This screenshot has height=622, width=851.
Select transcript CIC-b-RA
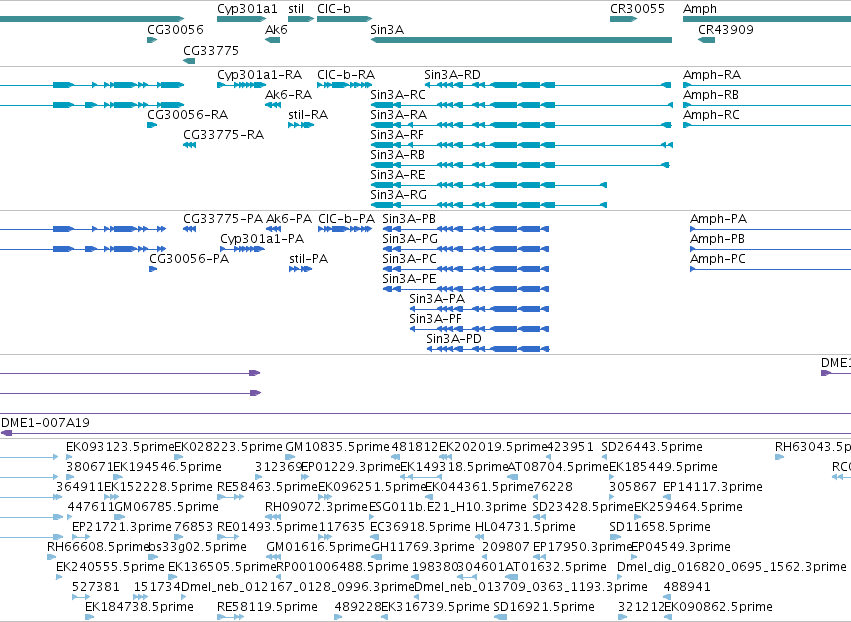(345, 85)
